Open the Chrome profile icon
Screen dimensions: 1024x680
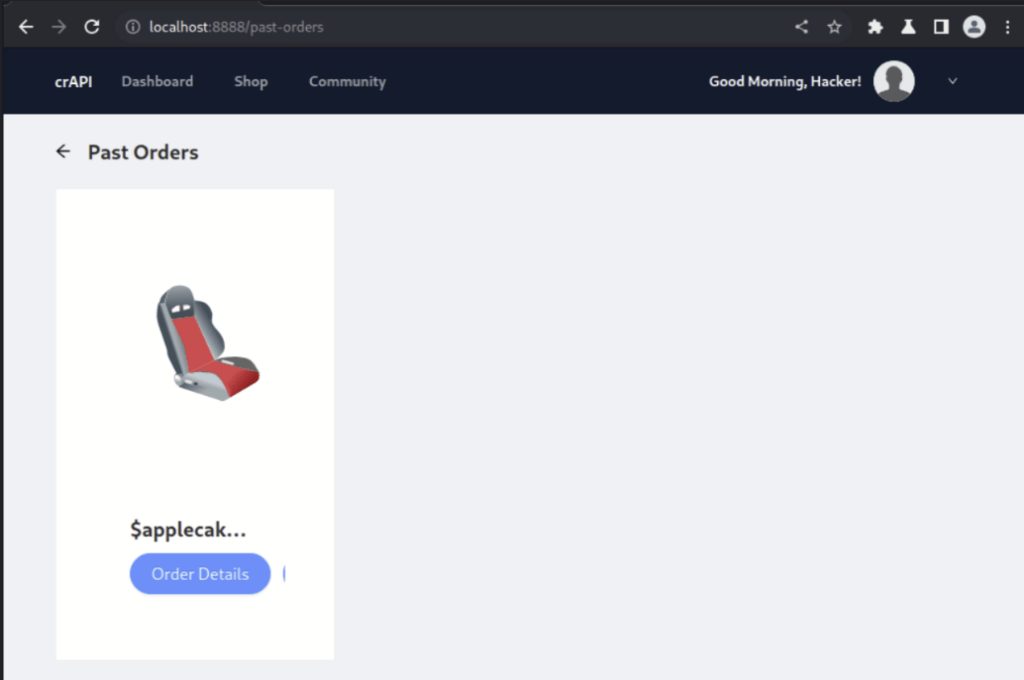click(974, 27)
